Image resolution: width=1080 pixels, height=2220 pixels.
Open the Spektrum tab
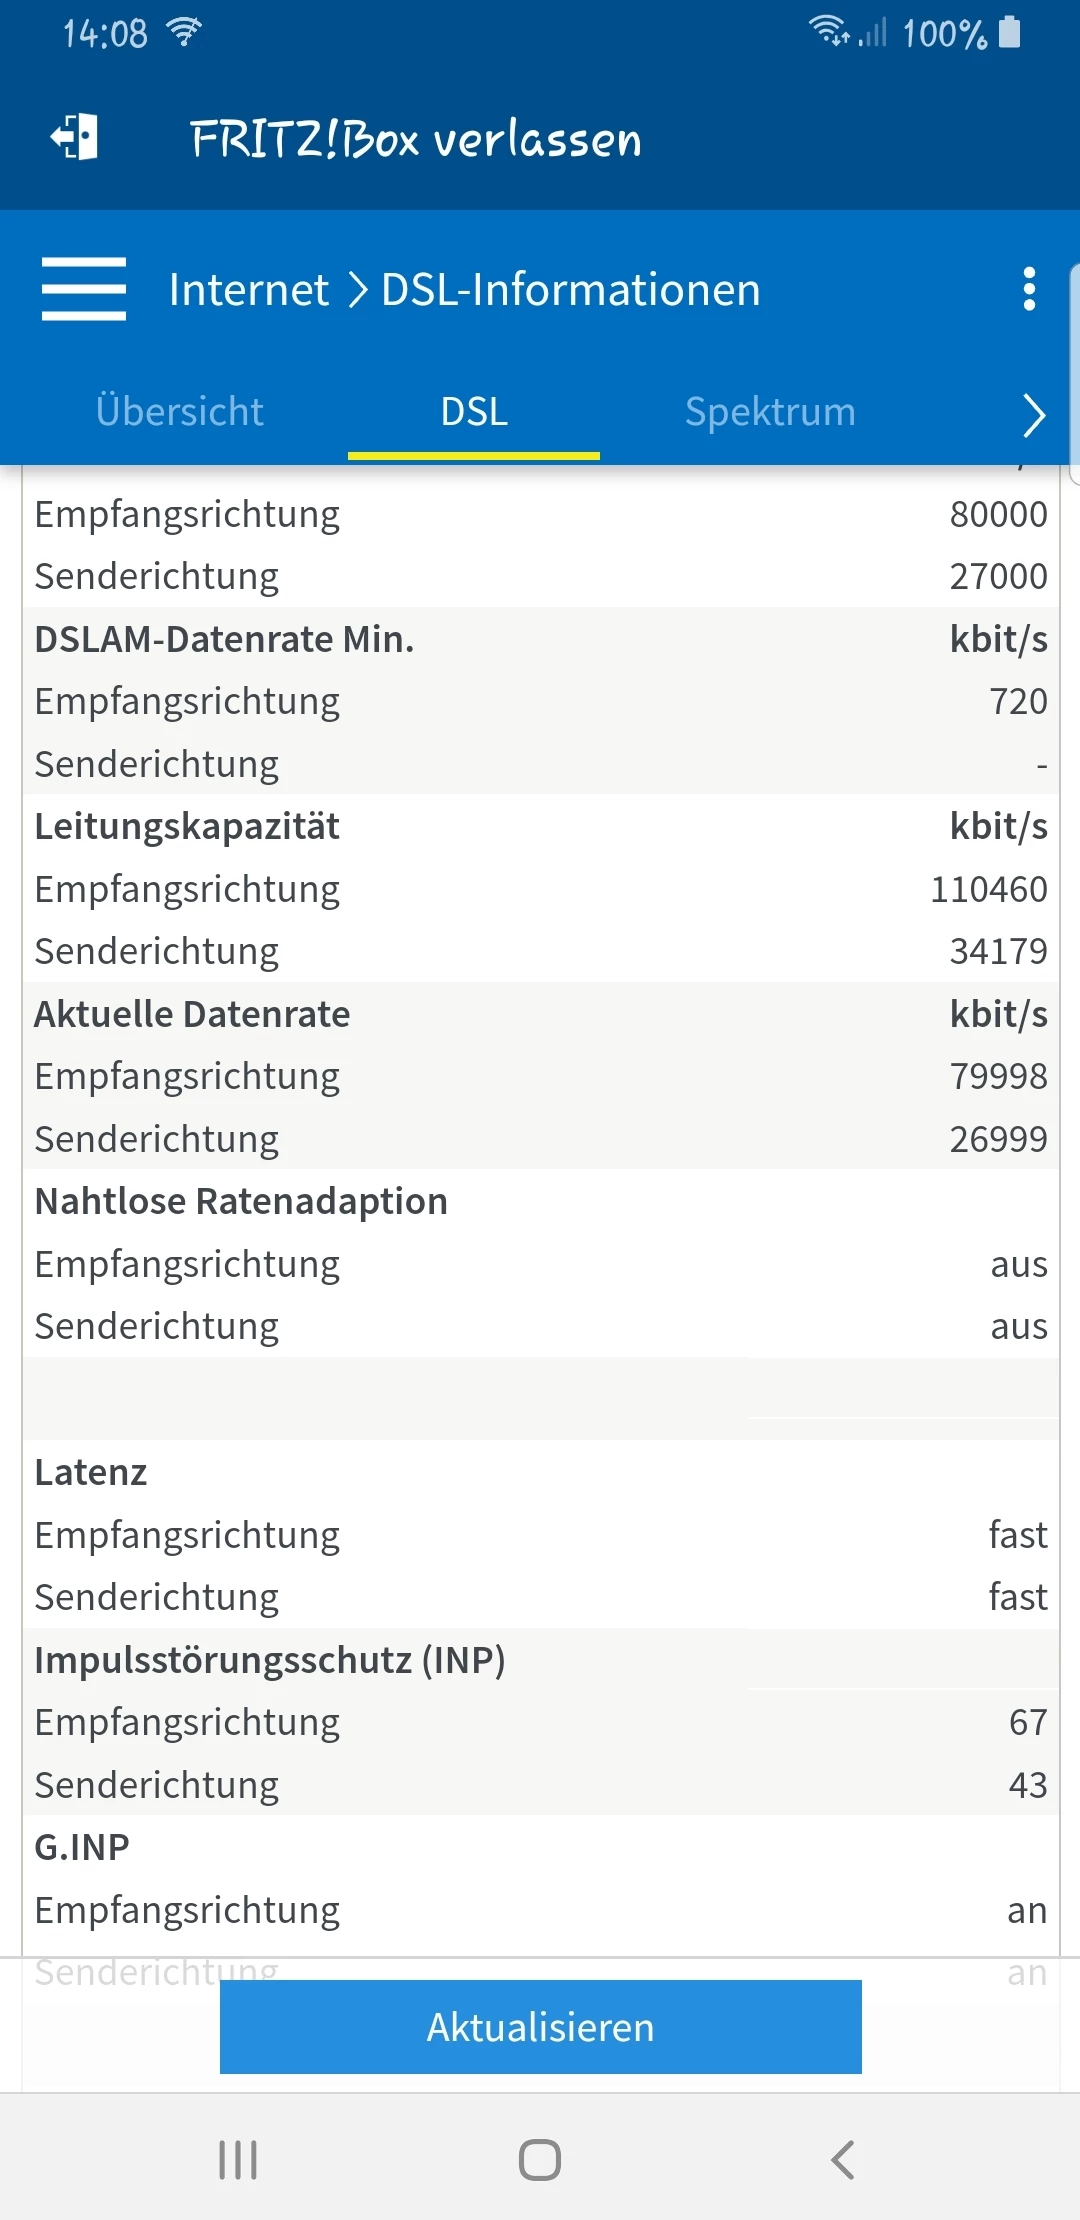coord(770,412)
